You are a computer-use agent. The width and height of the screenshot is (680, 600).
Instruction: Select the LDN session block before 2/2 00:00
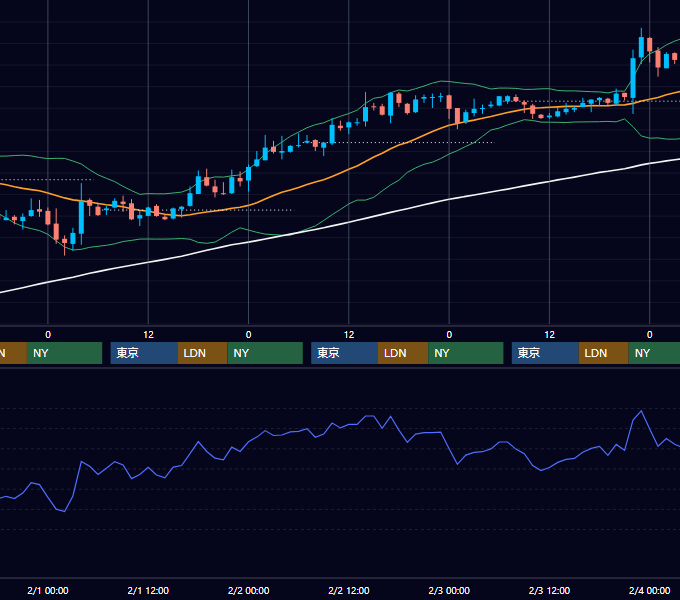(x=203, y=353)
